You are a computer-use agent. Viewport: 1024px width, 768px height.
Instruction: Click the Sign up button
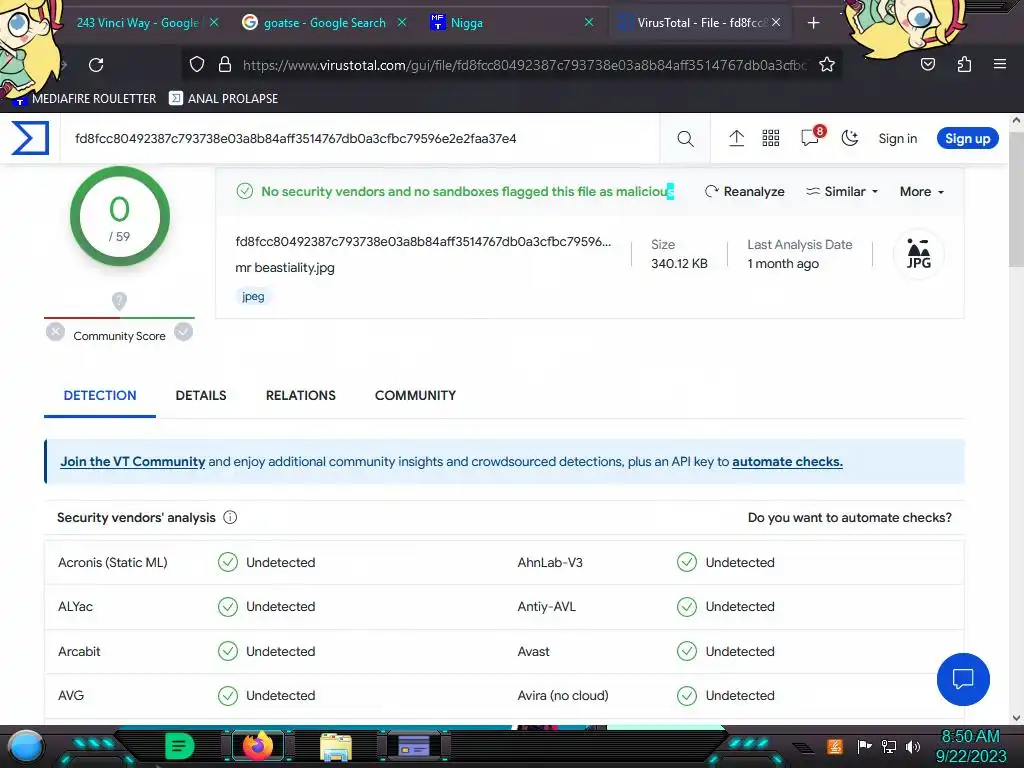pyautogui.click(x=967, y=138)
